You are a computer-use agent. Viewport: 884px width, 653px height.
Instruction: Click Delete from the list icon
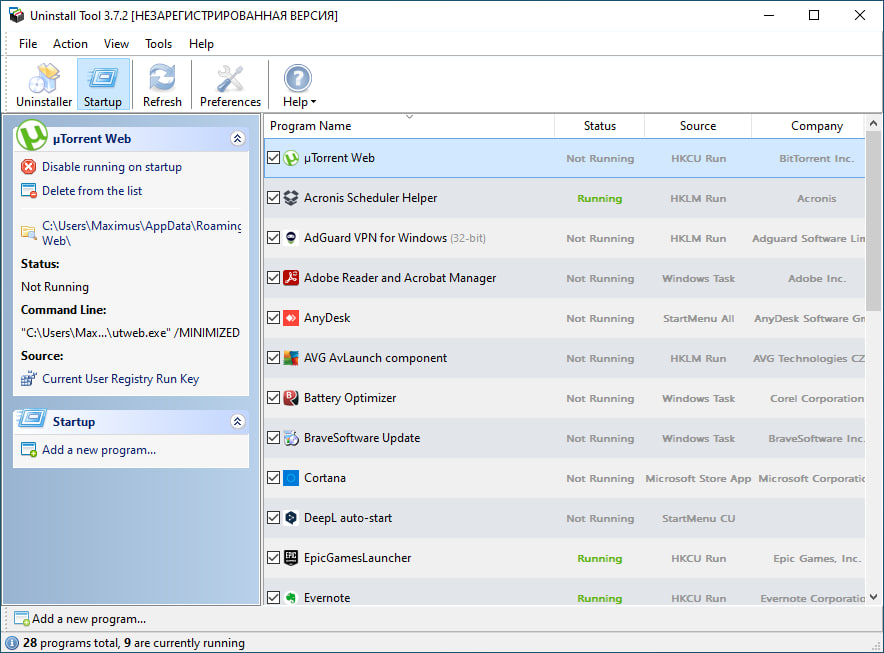[x=28, y=191]
